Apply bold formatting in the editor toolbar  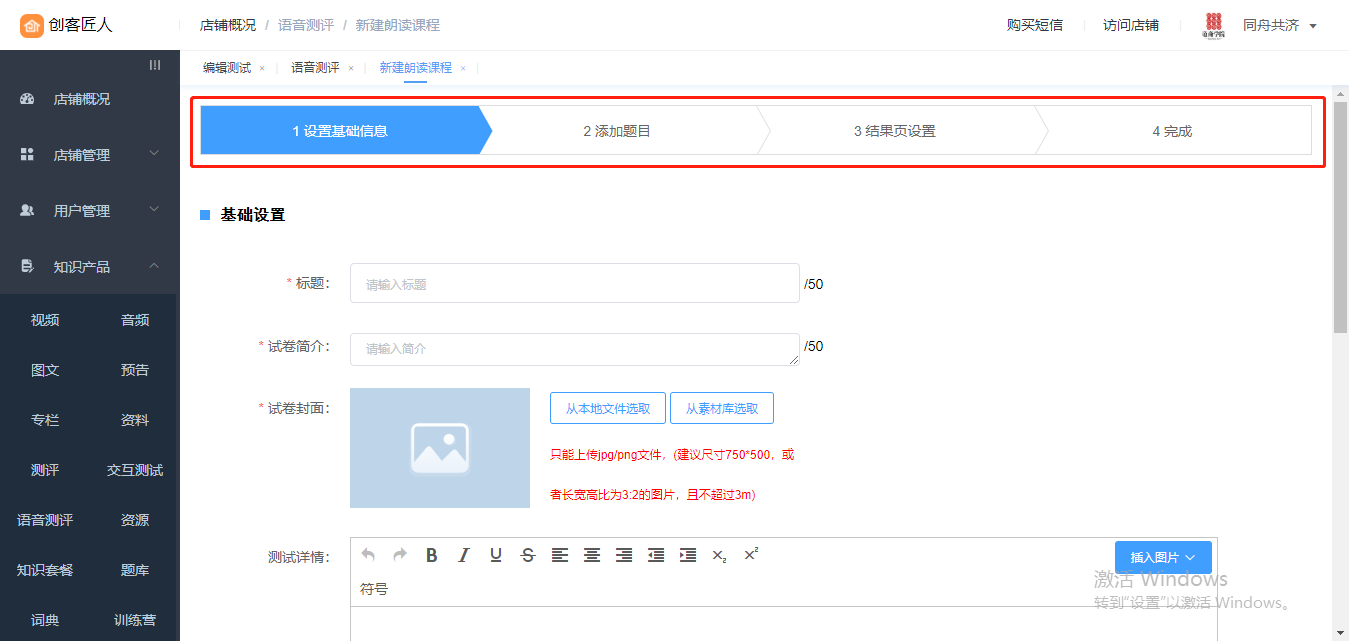pos(432,555)
